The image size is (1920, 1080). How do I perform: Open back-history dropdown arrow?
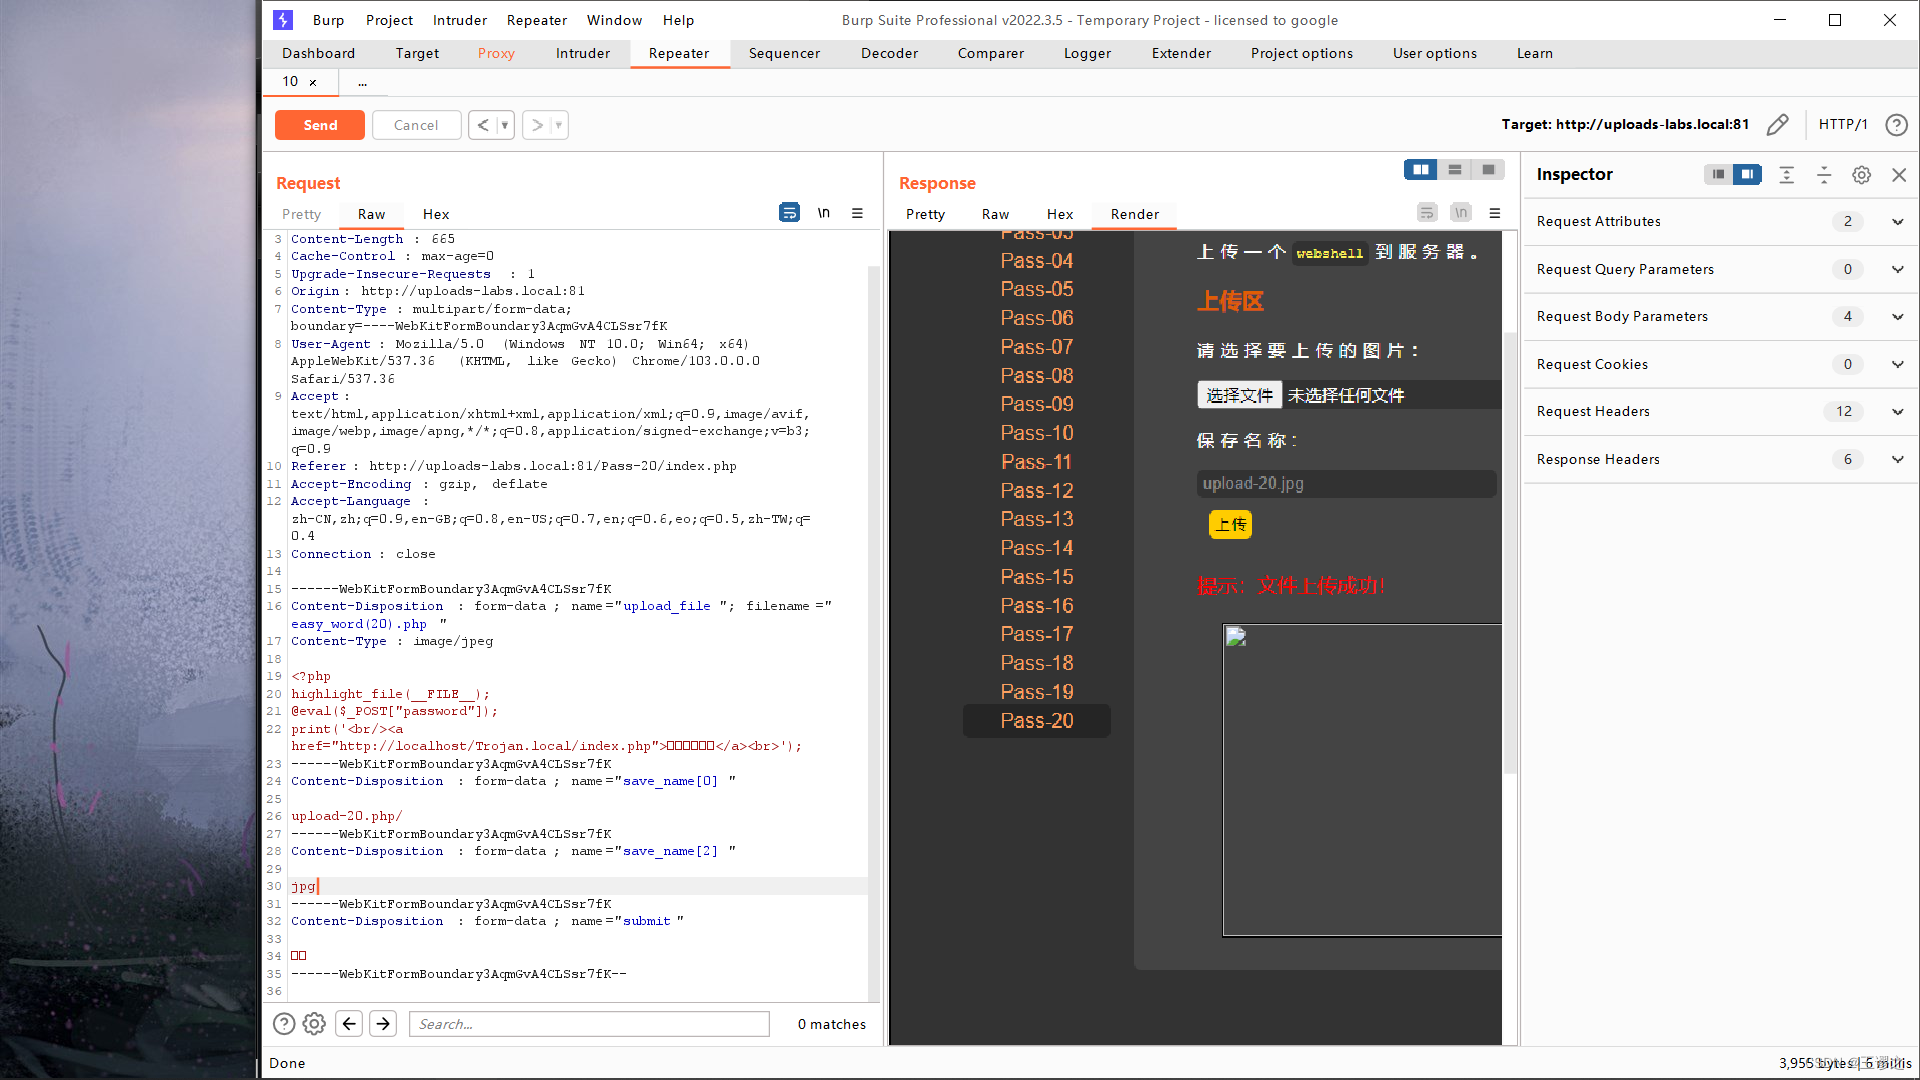(x=505, y=125)
